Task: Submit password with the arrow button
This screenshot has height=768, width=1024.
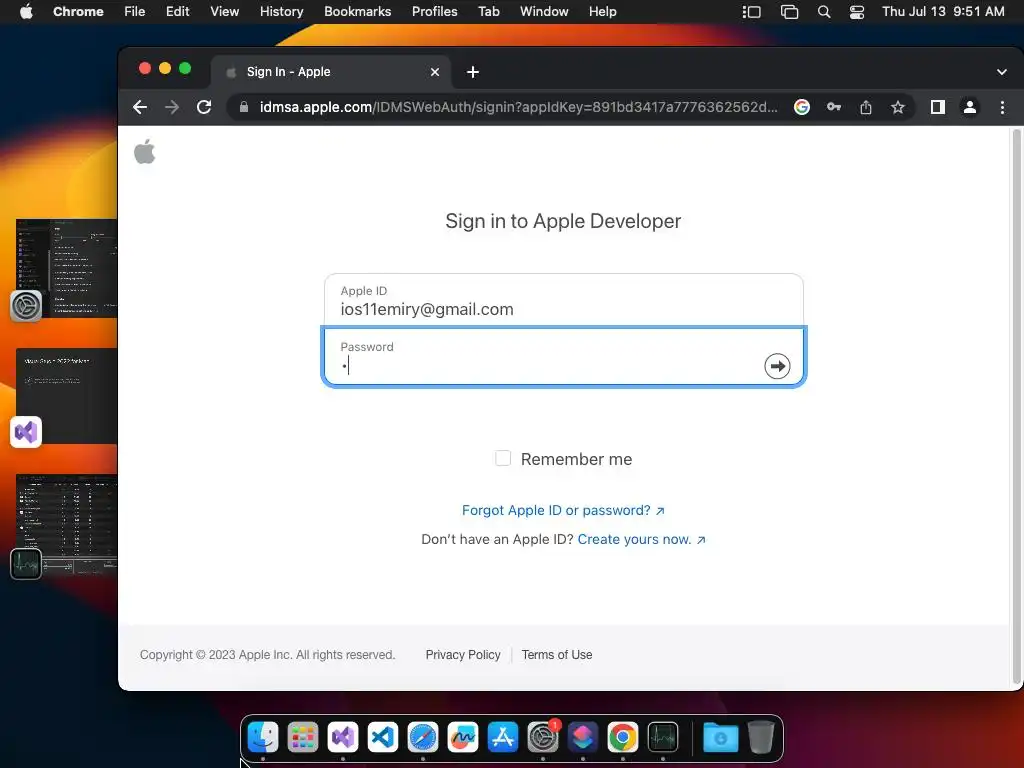Action: pos(777,366)
